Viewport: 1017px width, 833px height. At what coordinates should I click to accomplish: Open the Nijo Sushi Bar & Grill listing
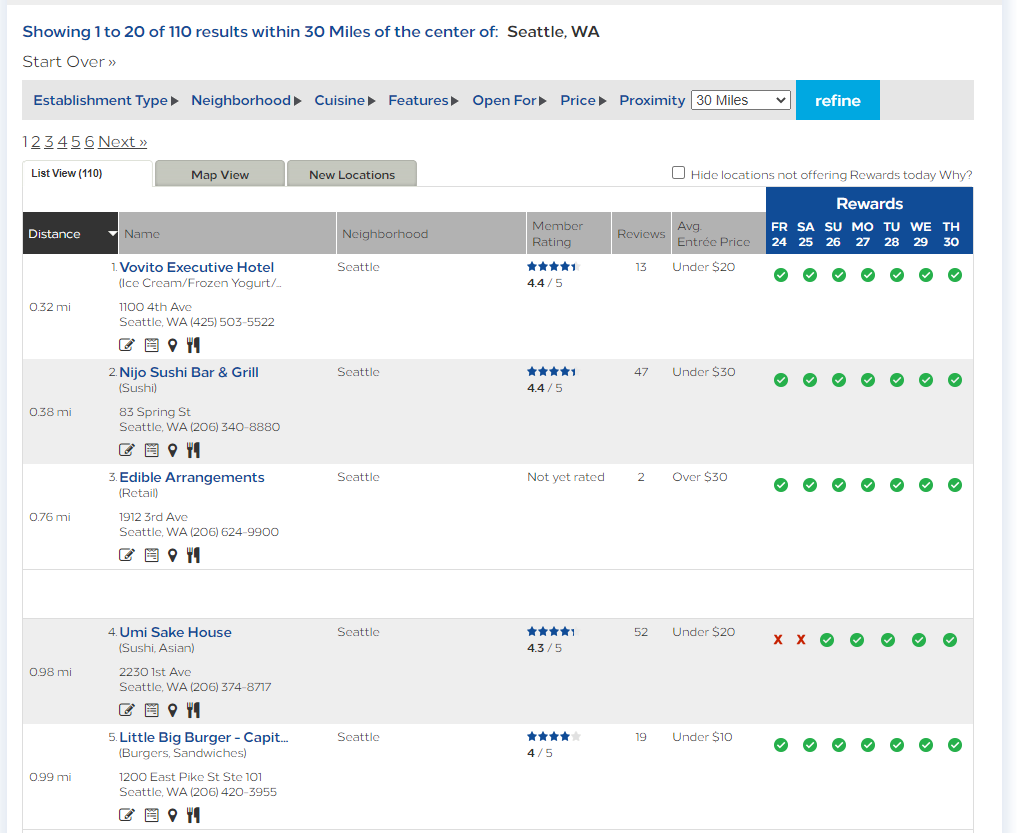(x=189, y=372)
